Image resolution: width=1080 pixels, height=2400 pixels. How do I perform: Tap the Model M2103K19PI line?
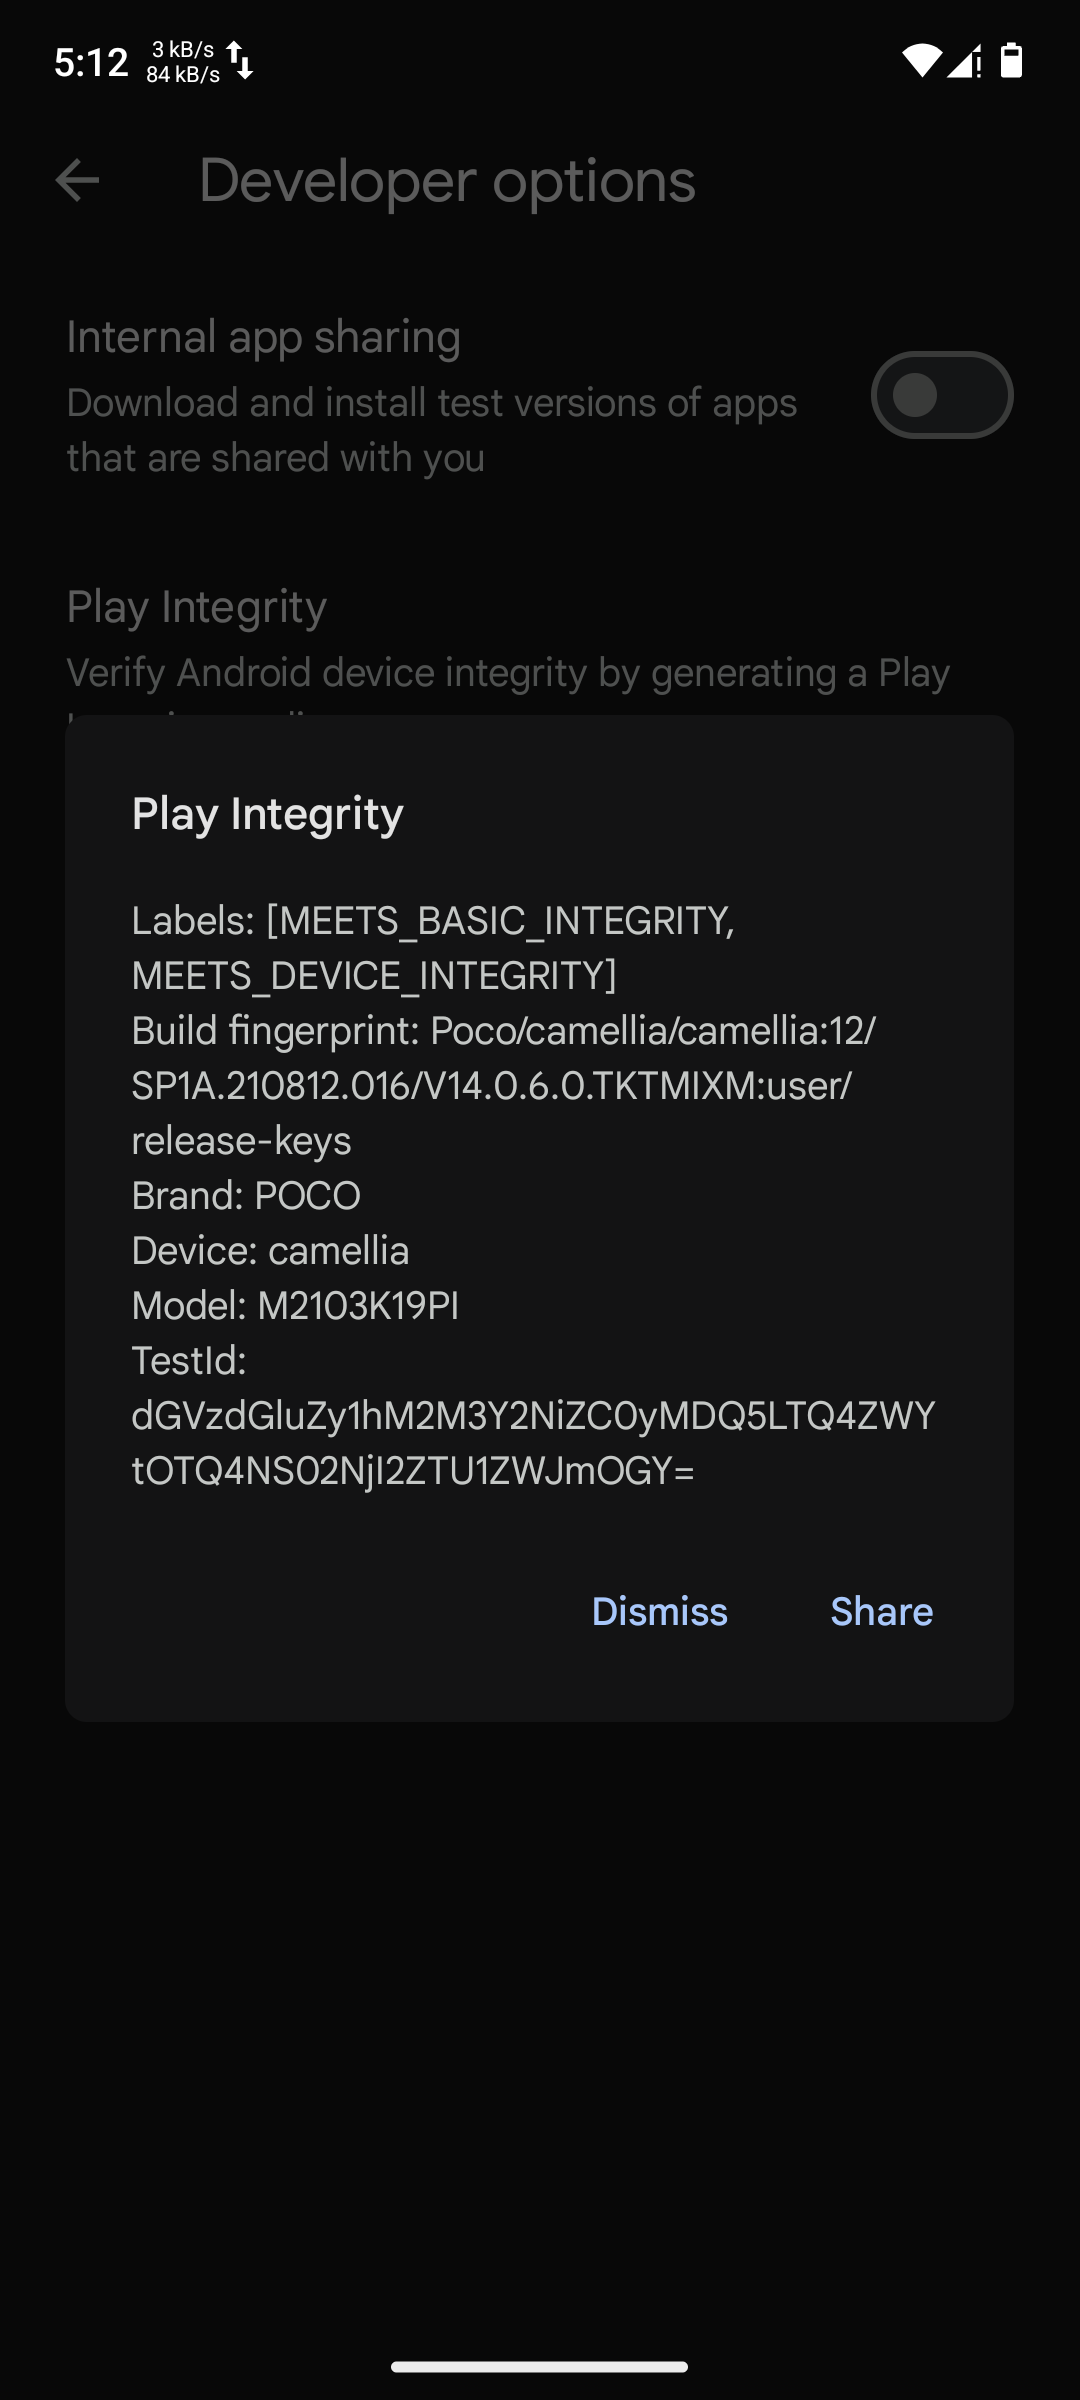click(295, 1305)
